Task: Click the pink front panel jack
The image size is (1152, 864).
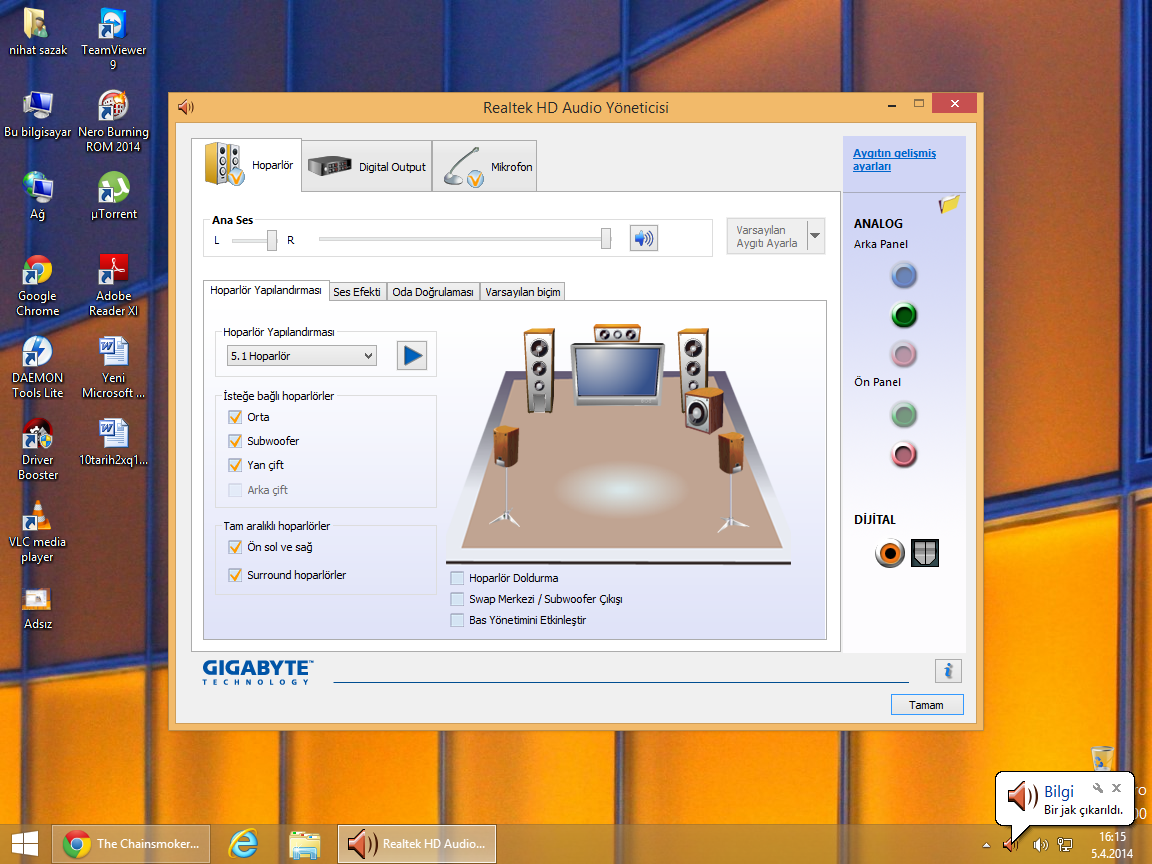Action: [x=904, y=455]
